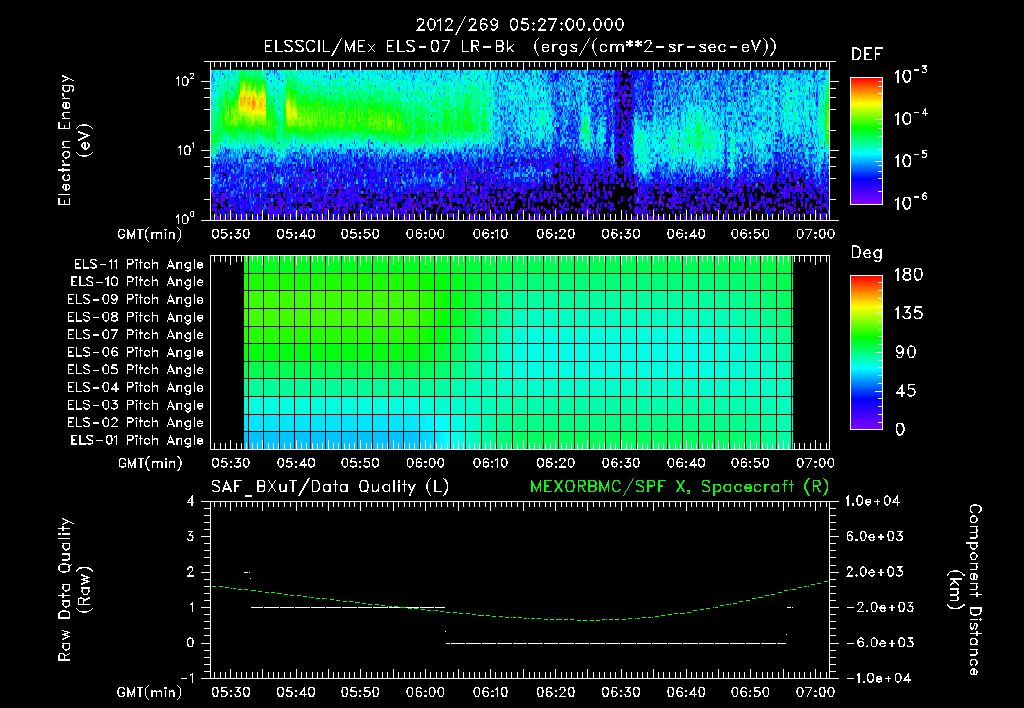Viewport: 1024px width, 708px height.
Task: Click the 2.0e+03 right axis tick label
Action: coord(875,571)
